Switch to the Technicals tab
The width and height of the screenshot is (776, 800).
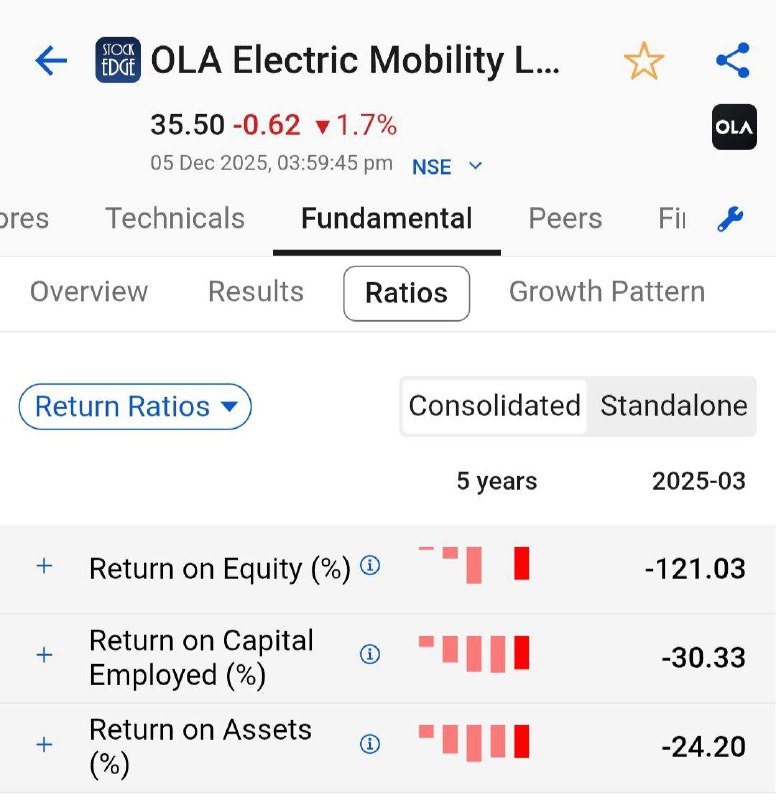[175, 219]
